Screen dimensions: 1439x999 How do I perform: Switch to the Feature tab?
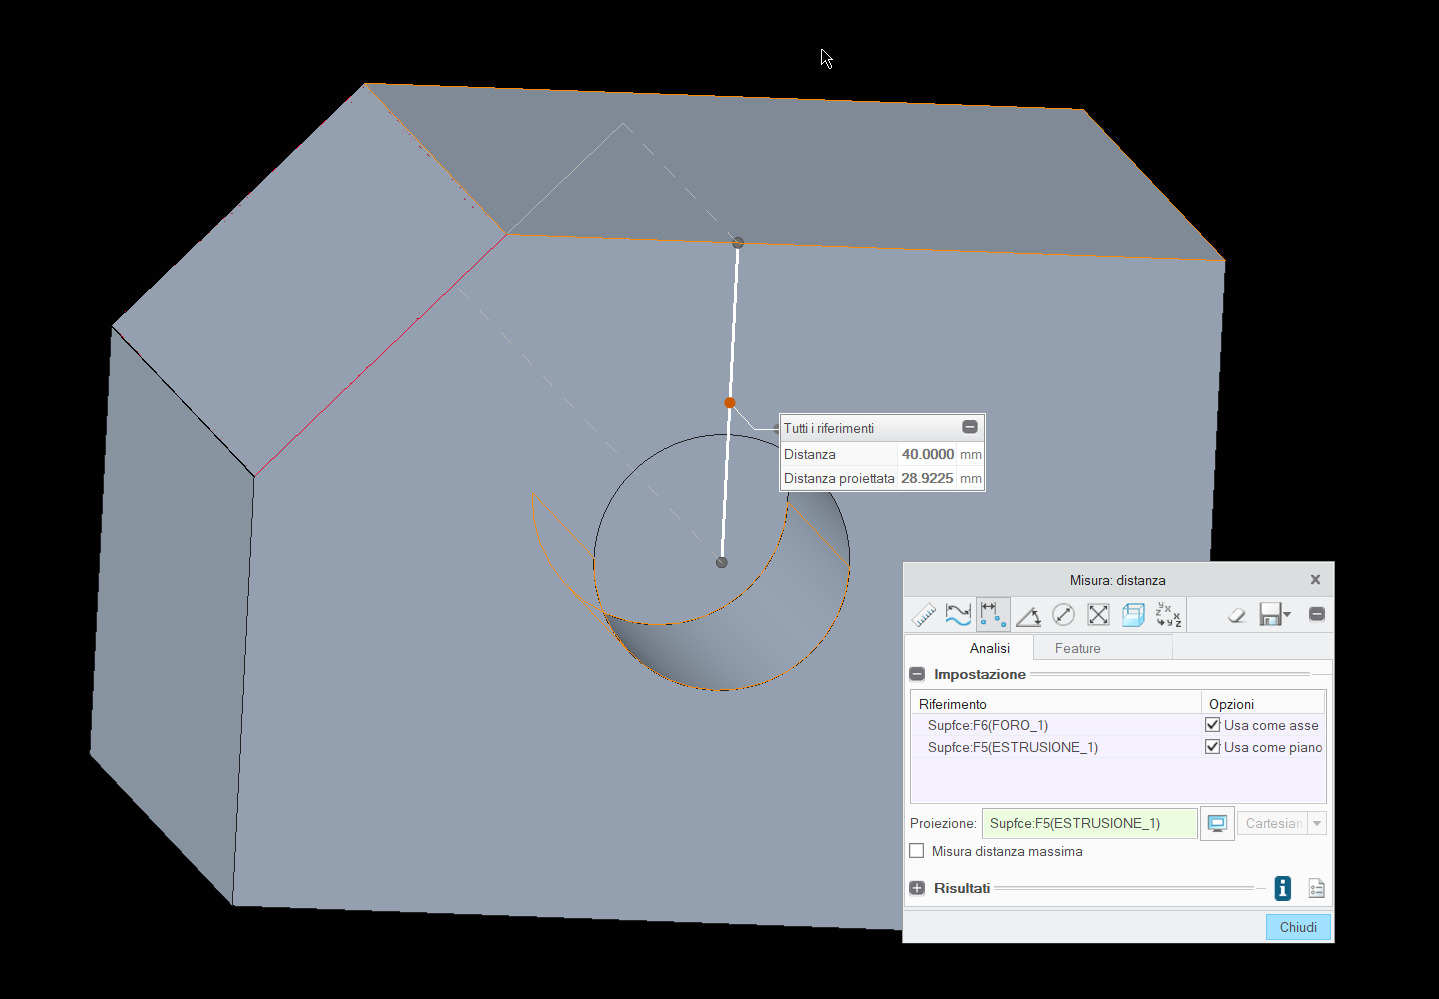tap(1078, 648)
